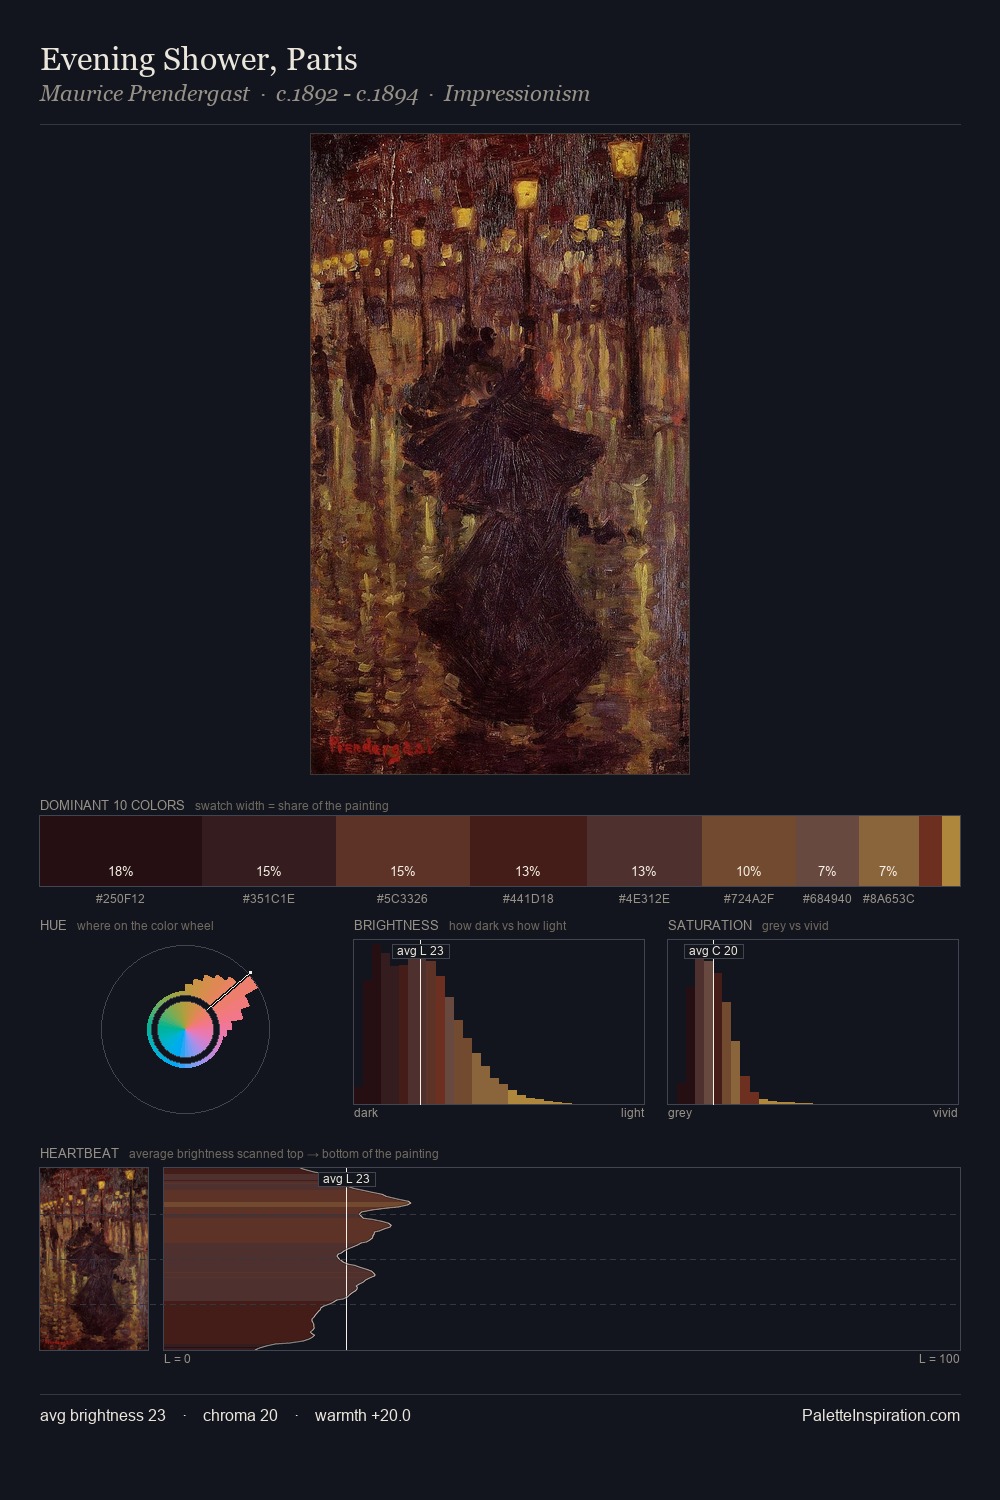Click the 'SATURATION' section heading
Viewport: 1000px width, 1500px height.
coord(710,925)
